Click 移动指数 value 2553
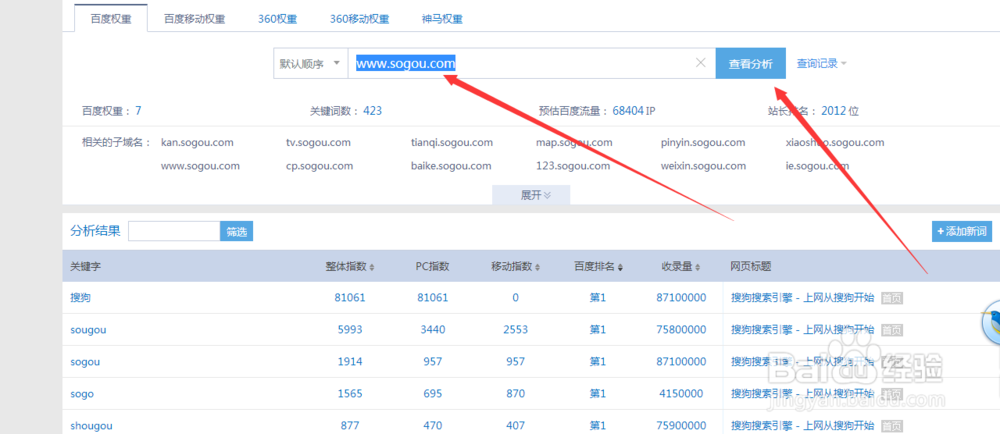This screenshot has height=434, width=1000. coord(515,329)
